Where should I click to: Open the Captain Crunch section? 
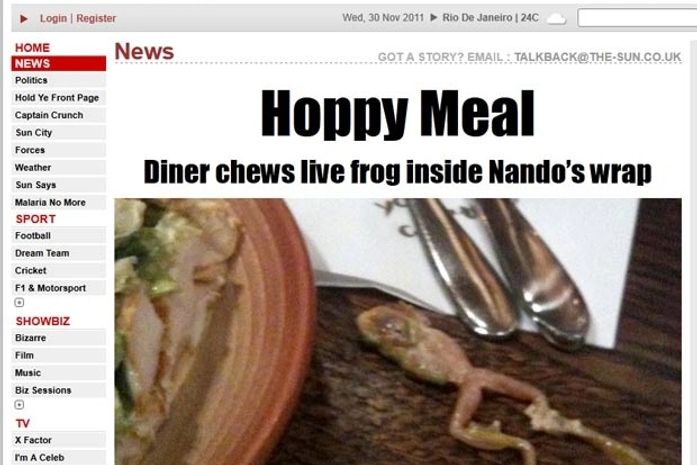pos(59,115)
